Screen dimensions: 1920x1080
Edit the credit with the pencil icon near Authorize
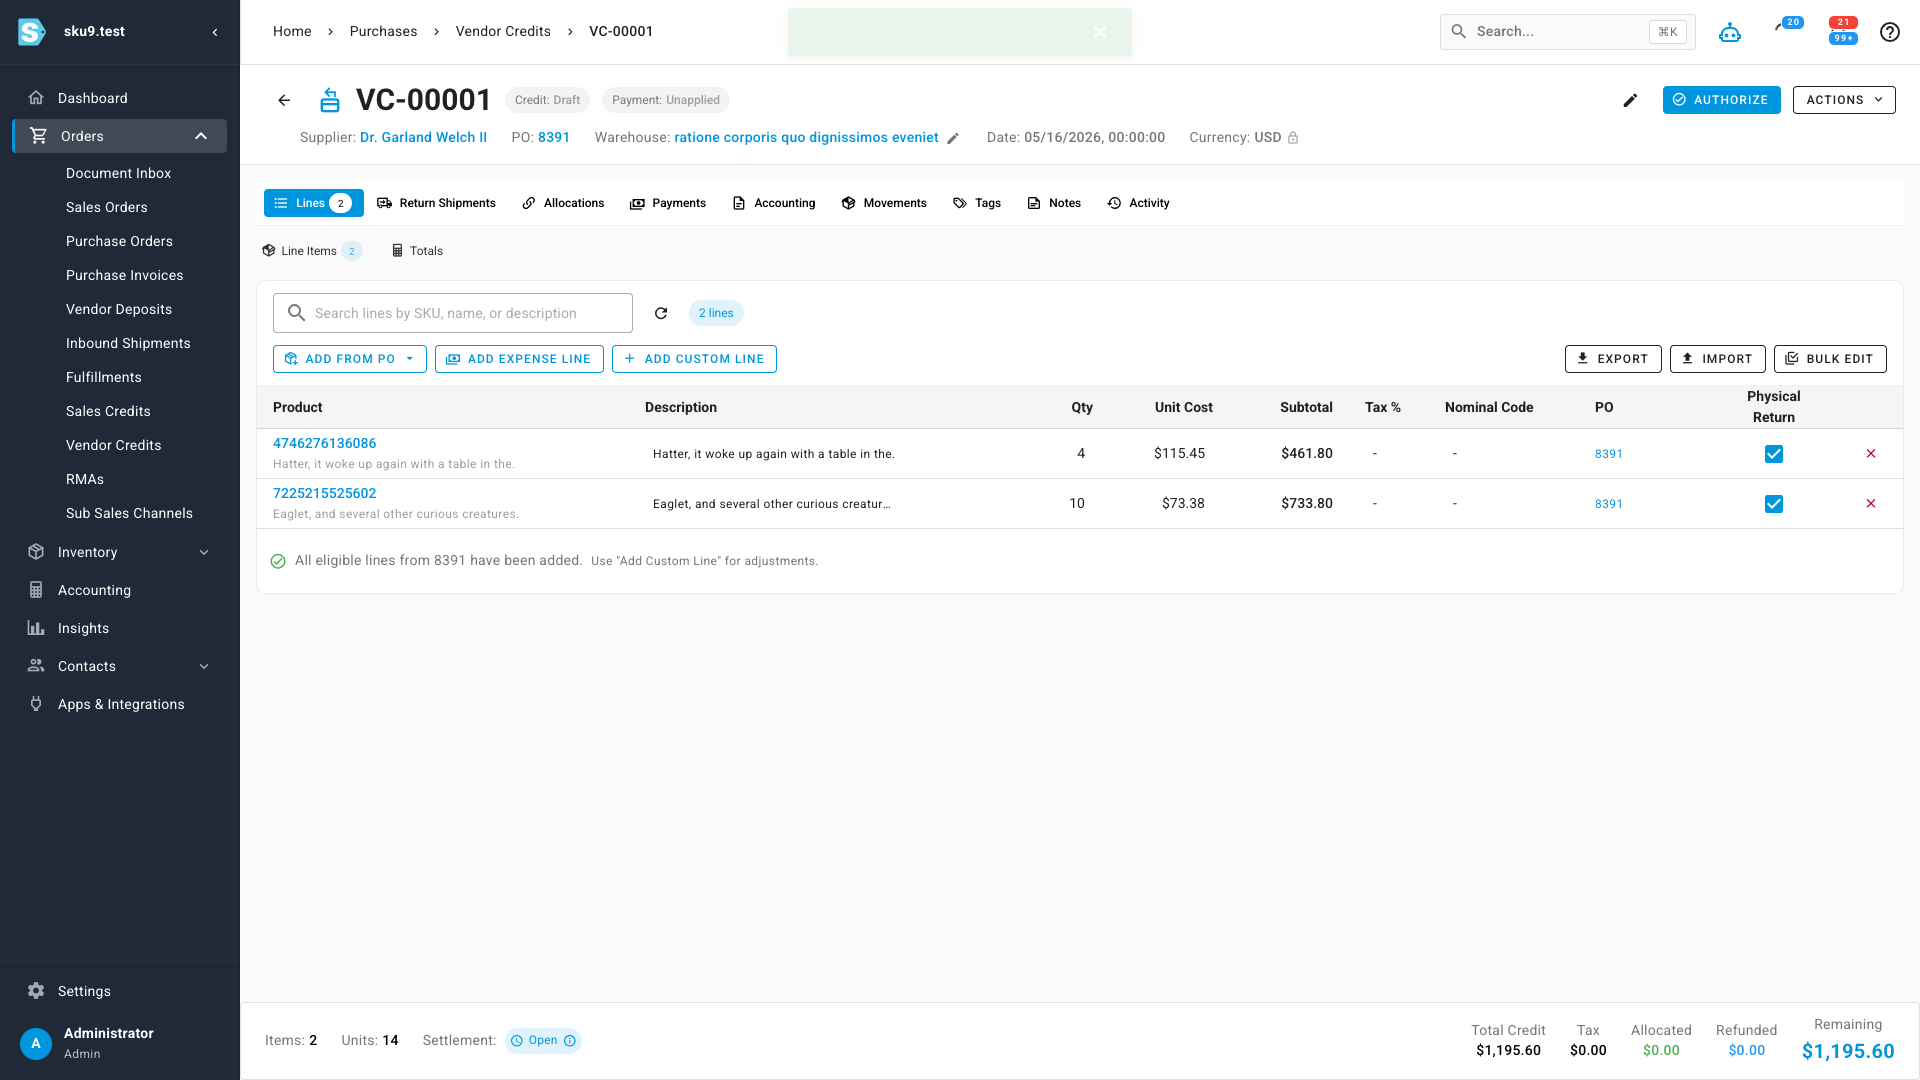[x=1630, y=100]
